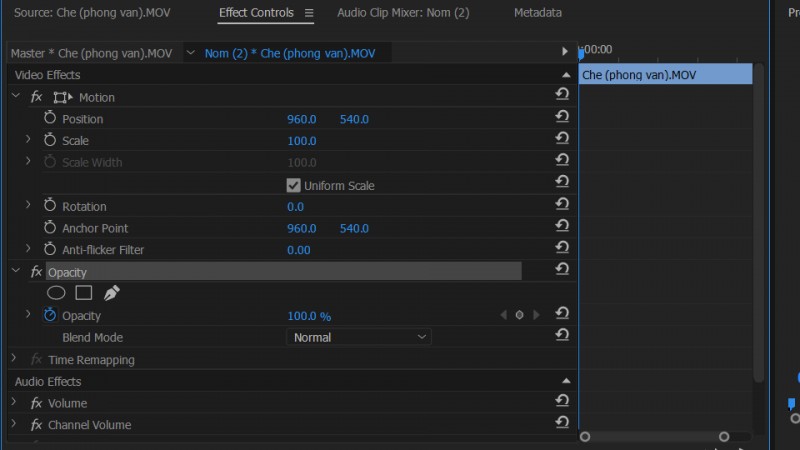Toggle the Motion fx effect on/off
The width and height of the screenshot is (800, 450).
(36, 97)
